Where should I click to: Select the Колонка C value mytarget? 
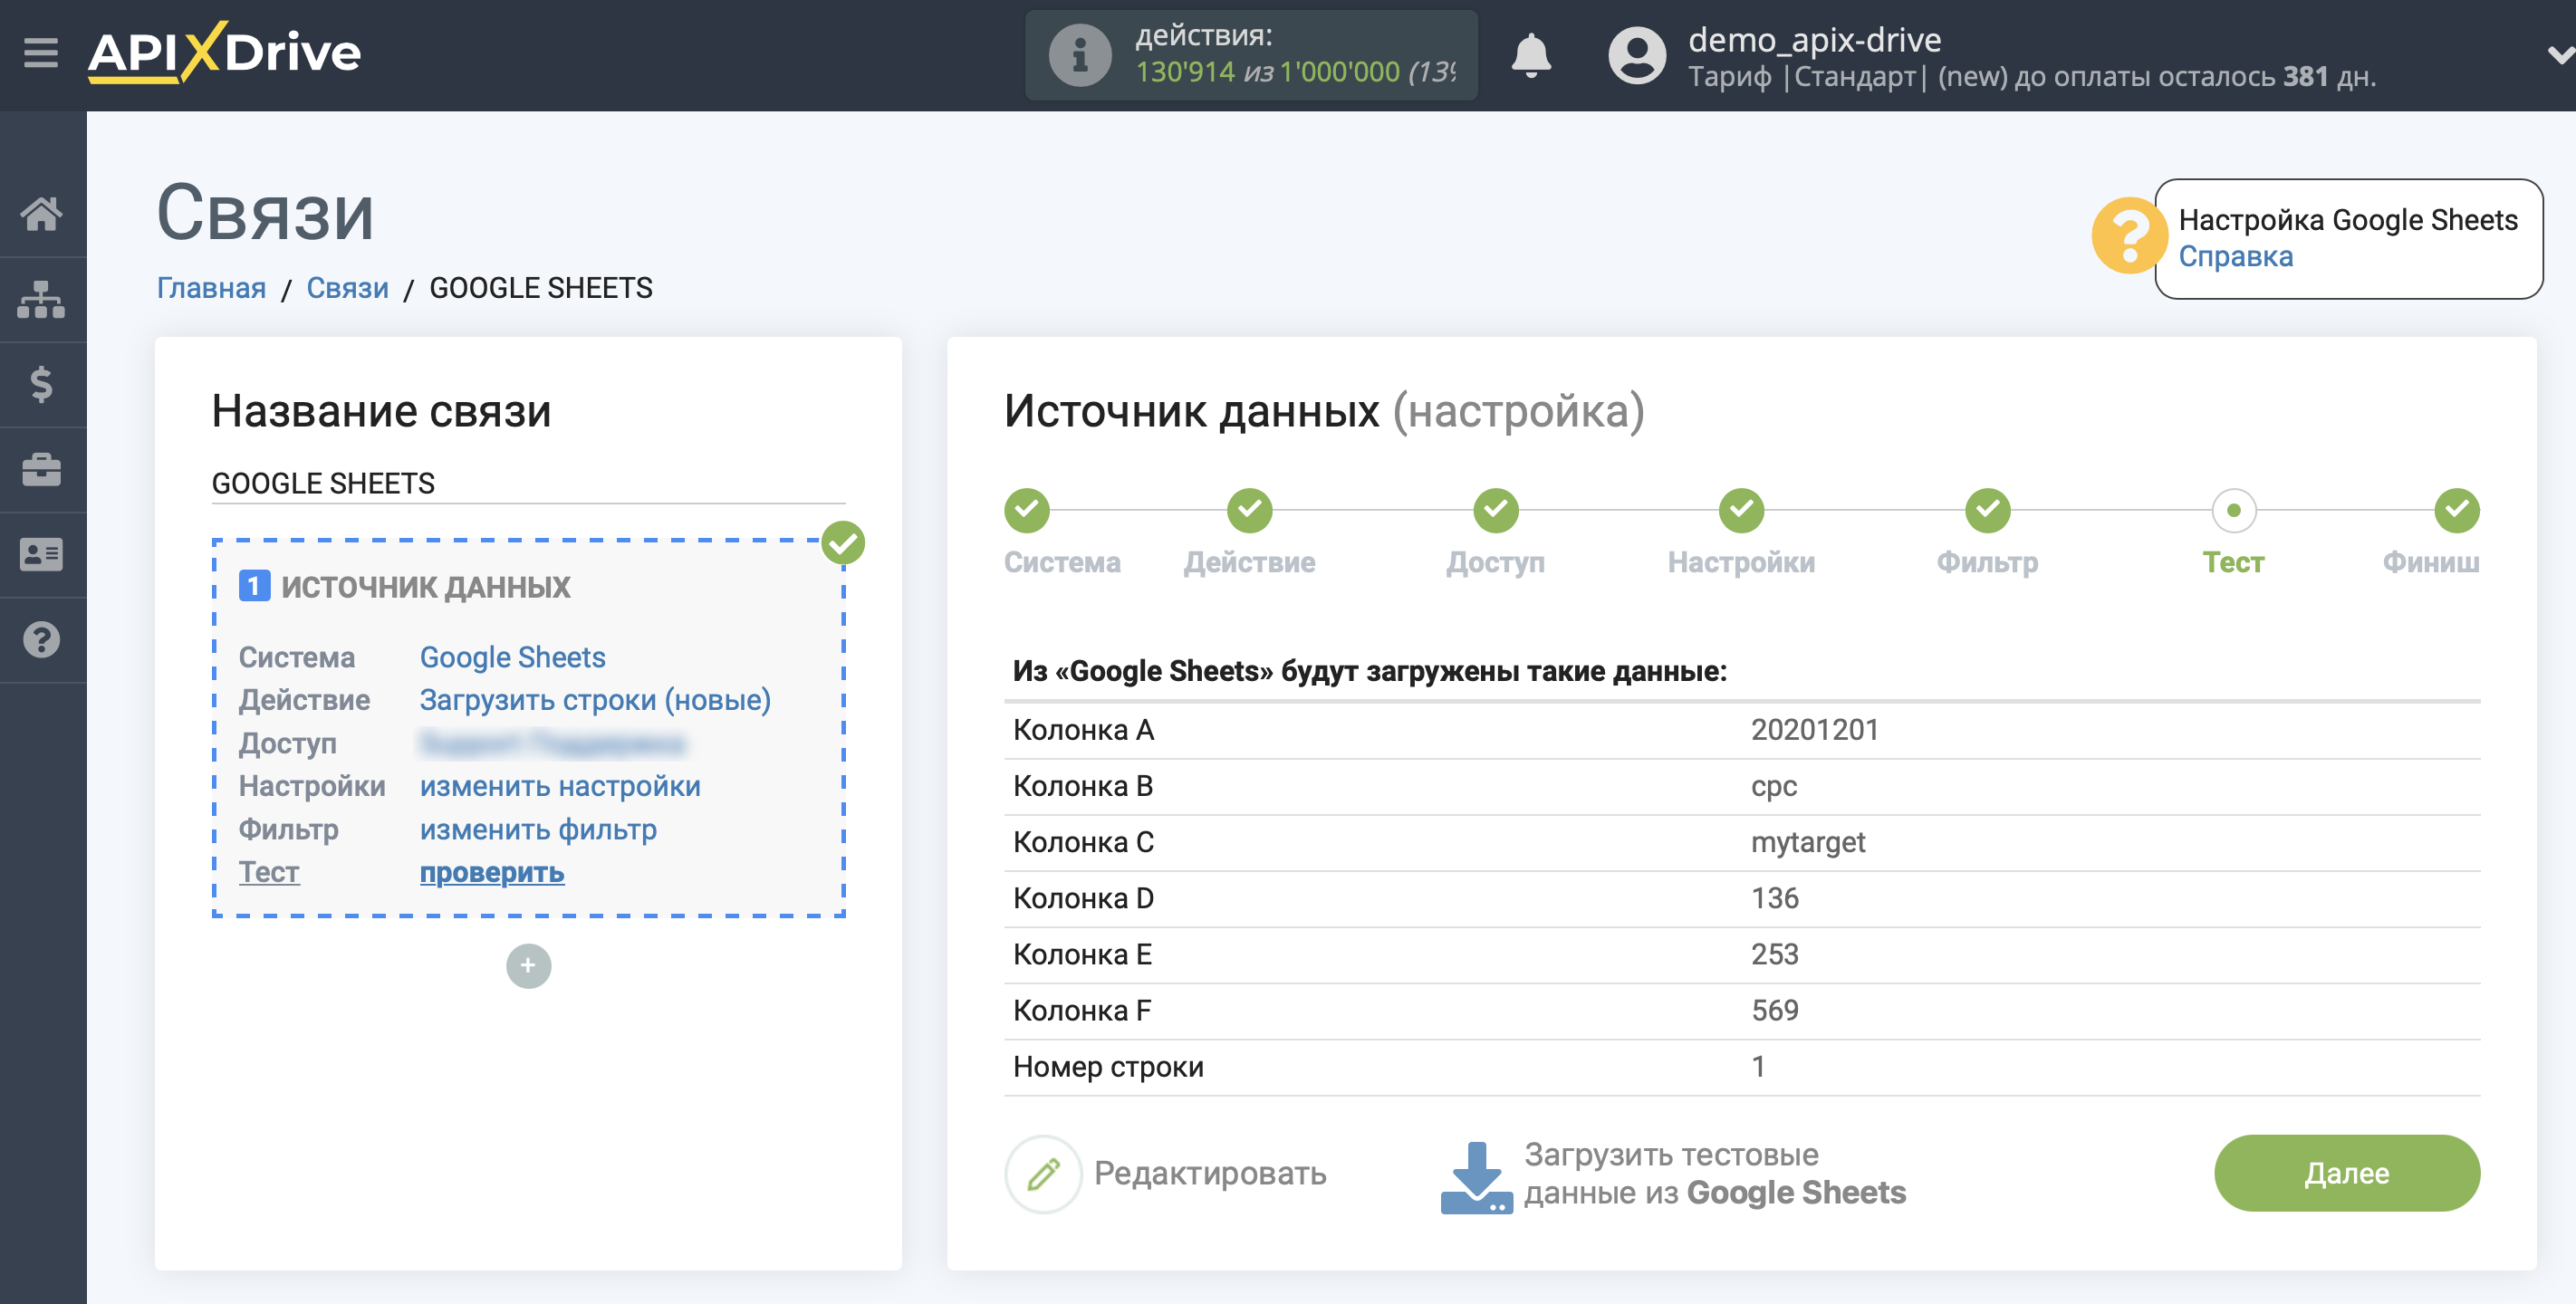tap(1807, 842)
